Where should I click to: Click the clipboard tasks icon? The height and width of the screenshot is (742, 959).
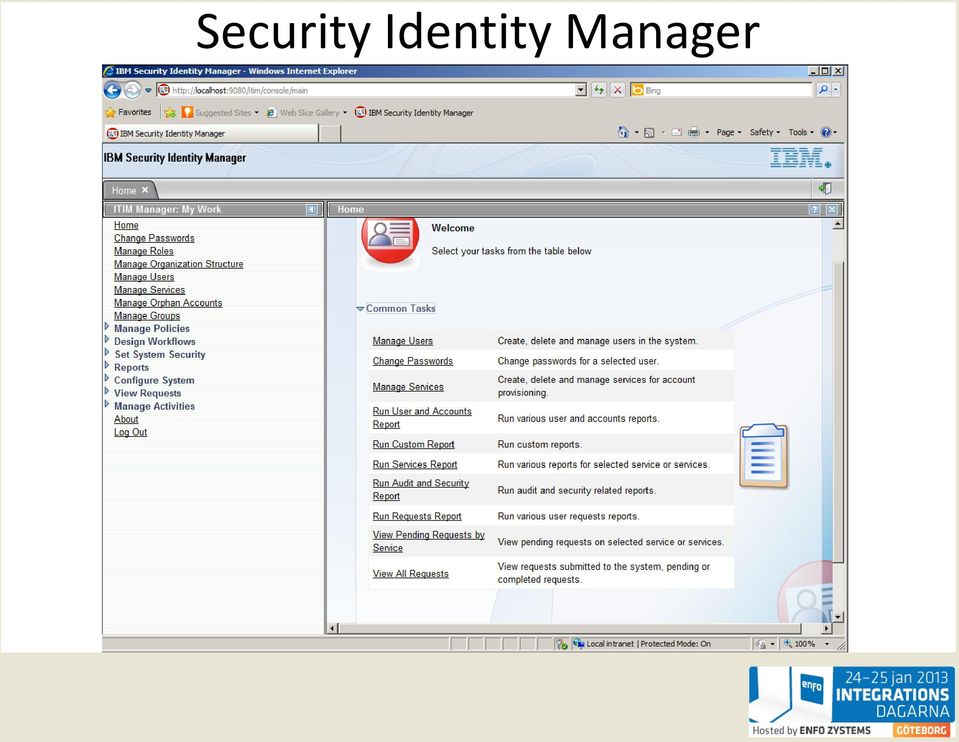(x=763, y=456)
